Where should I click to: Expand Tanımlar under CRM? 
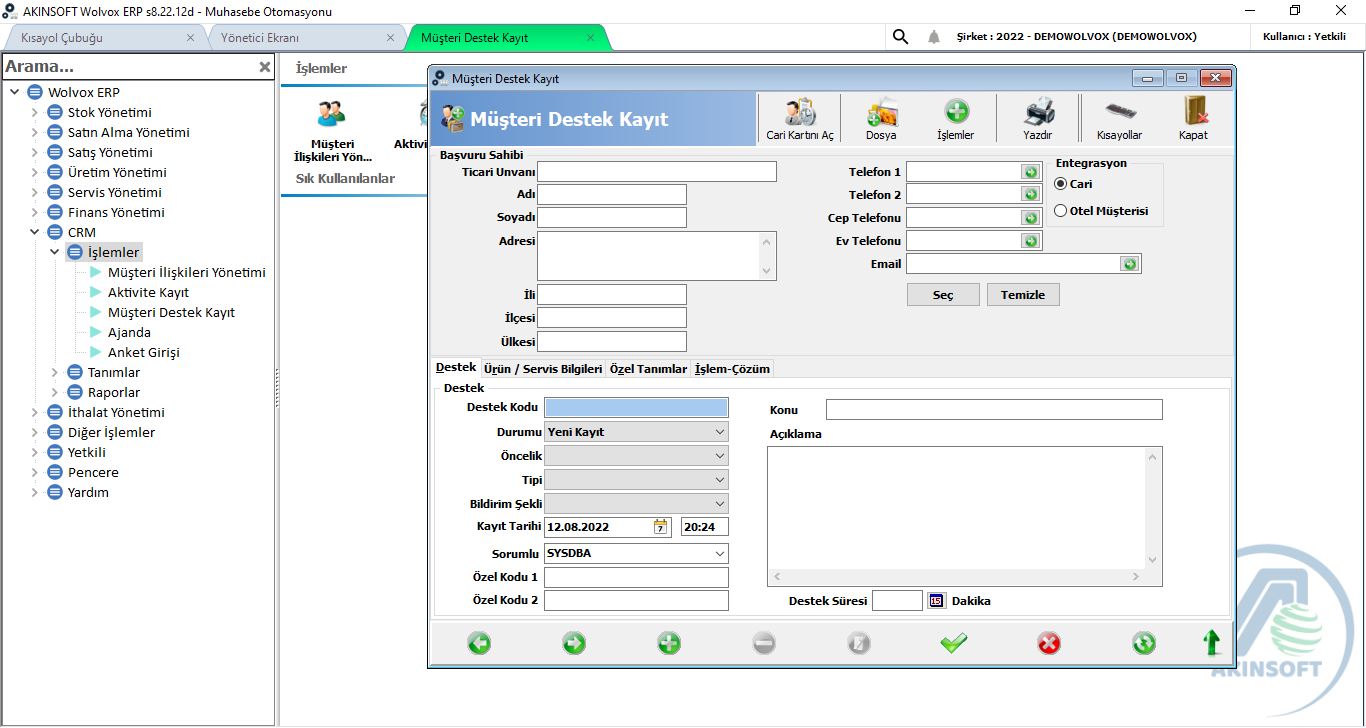tap(54, 372)
